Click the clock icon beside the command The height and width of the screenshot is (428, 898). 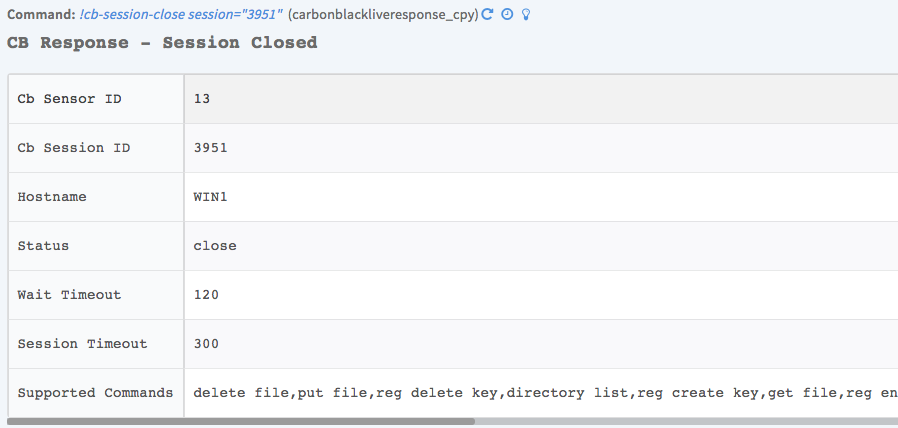tap(507, 15)
